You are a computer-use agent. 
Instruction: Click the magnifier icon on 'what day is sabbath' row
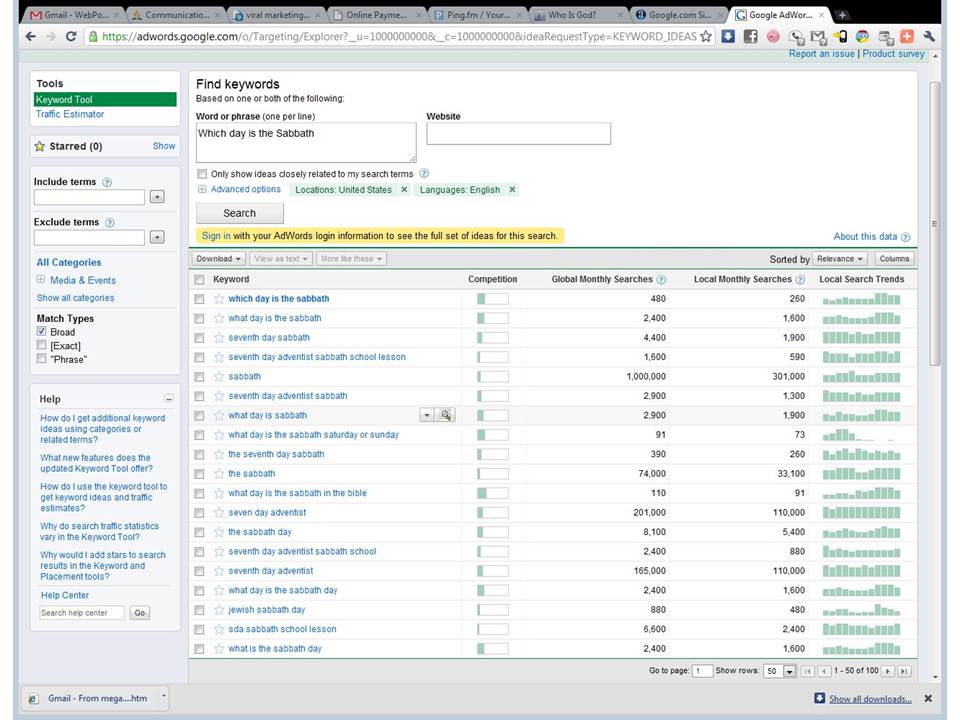pyautogui.click(x=445, y=415)
